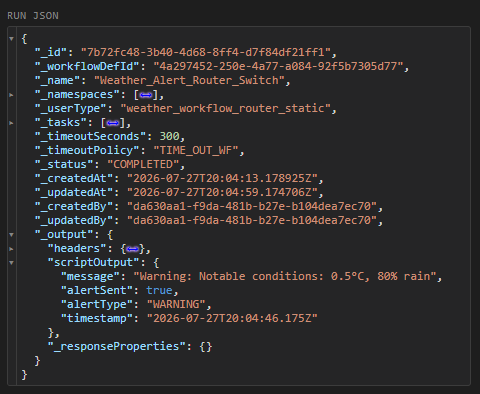Click the "_responseProperties" key
The height and width of the screenshot is (394, 480).
(x=117, y=346)
